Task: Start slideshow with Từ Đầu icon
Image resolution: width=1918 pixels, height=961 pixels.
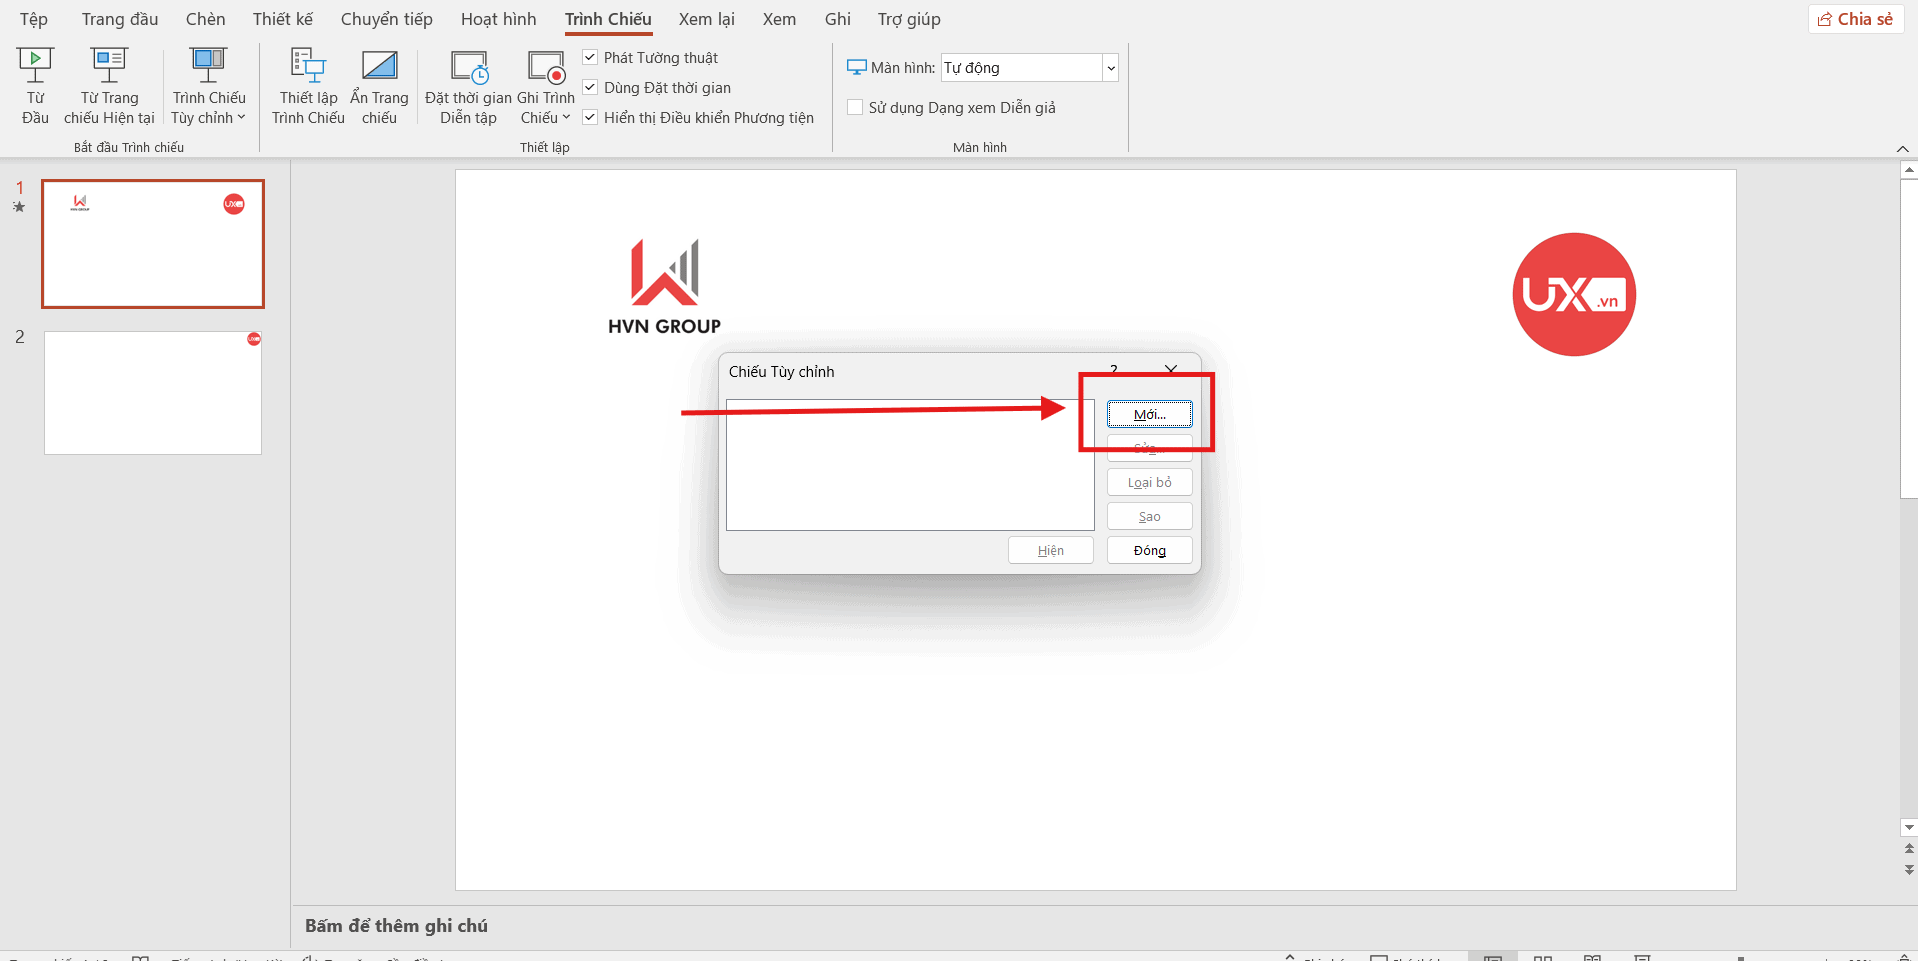Action: 35,68
